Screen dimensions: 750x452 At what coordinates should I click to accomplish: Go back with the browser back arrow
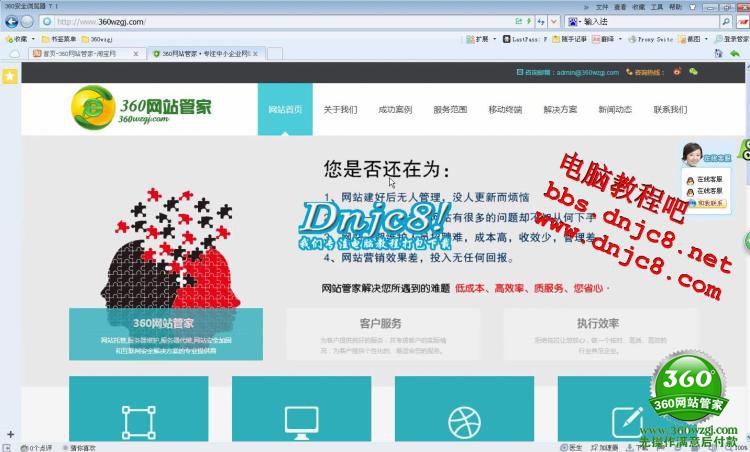(x=11, y=22)
